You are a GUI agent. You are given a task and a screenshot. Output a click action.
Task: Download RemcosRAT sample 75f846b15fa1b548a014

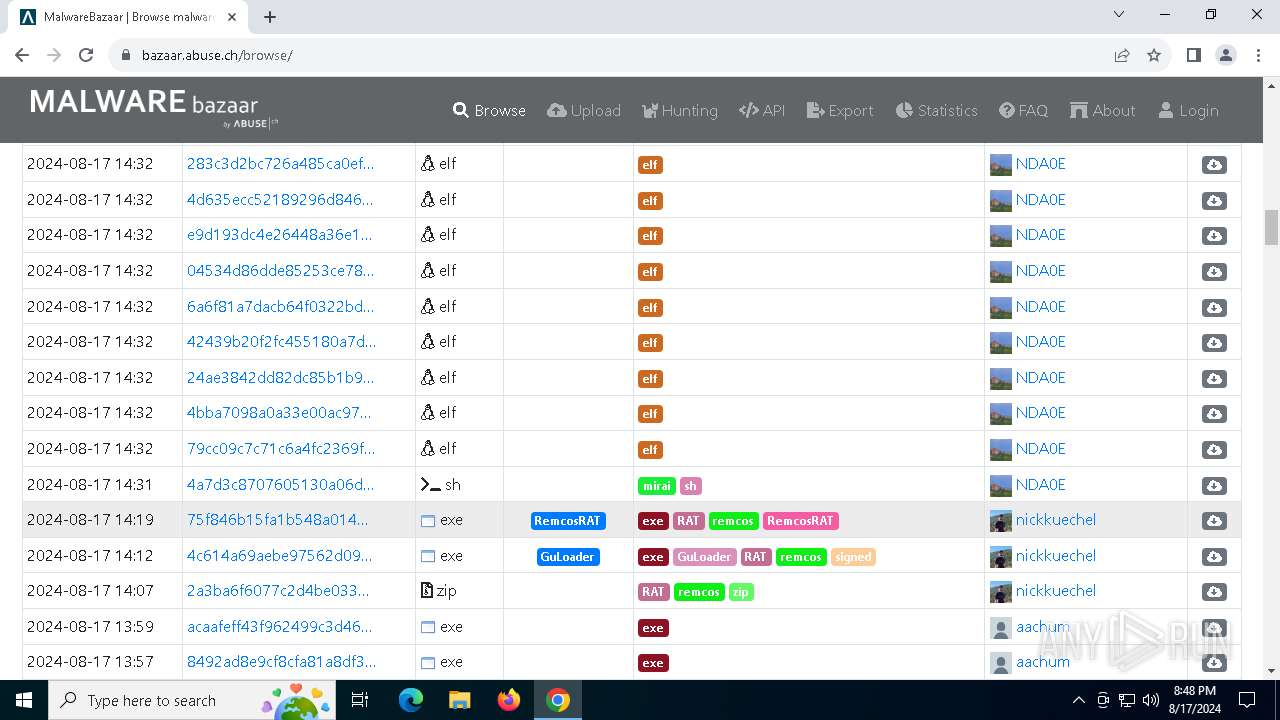tap(1214, 521)
